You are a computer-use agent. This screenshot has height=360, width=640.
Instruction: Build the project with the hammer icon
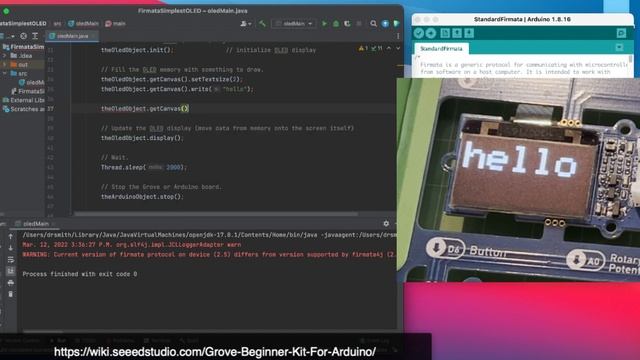[x=262, y=24]
